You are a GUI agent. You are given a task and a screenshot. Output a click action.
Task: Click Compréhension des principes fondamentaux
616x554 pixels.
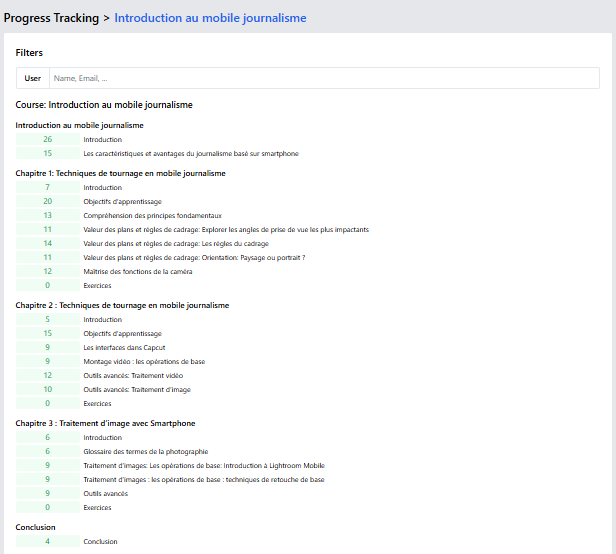point(152,215)
